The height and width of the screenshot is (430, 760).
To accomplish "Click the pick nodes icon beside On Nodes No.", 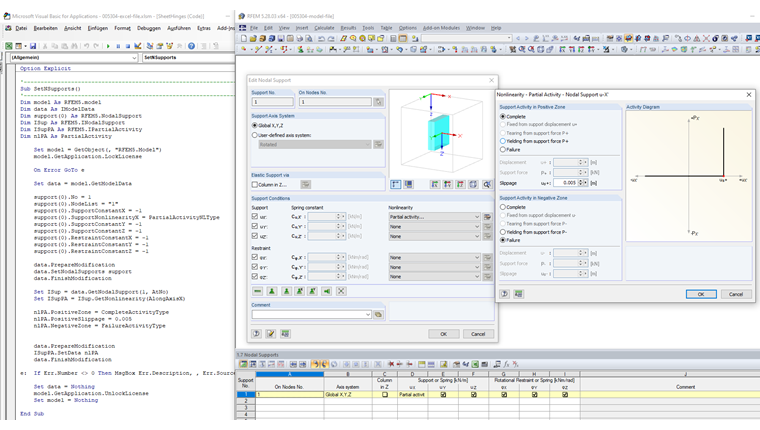I will (x=378, y=102).
